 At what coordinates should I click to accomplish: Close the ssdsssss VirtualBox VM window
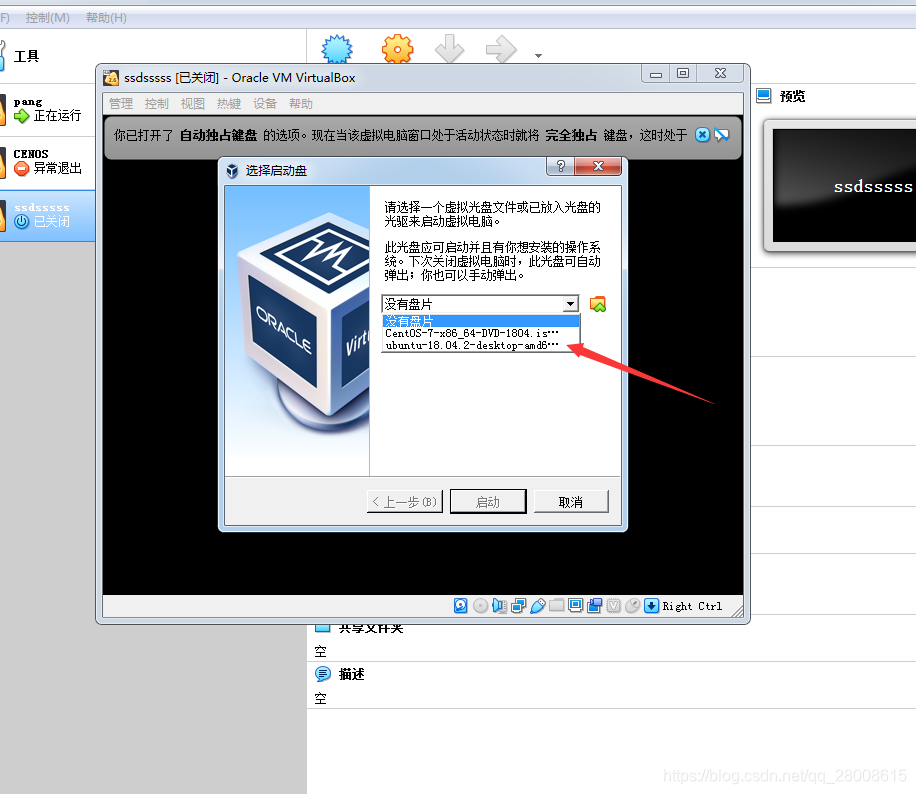(720, 74)
